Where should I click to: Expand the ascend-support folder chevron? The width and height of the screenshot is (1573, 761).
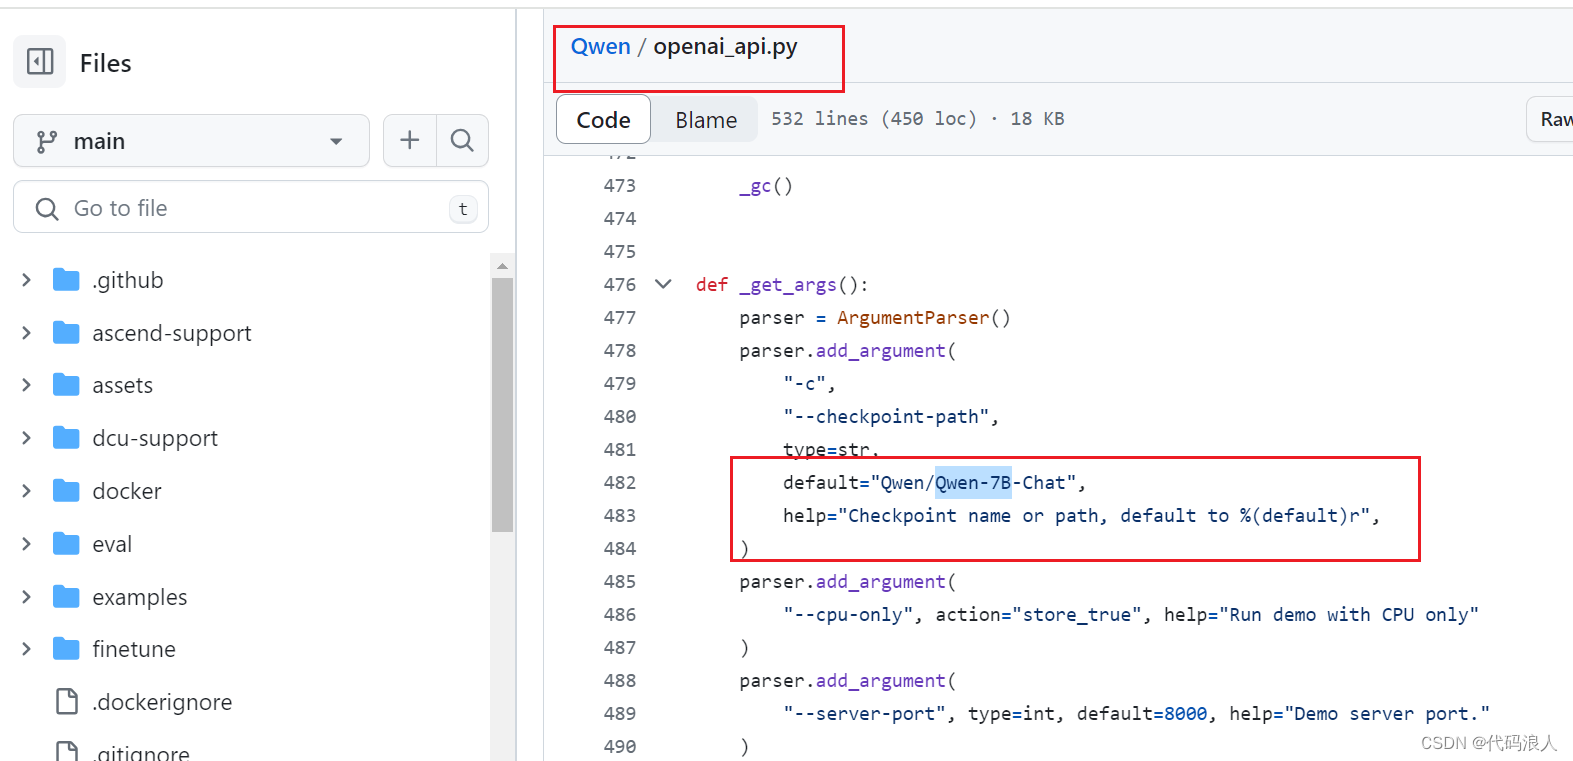coord(27,333)
